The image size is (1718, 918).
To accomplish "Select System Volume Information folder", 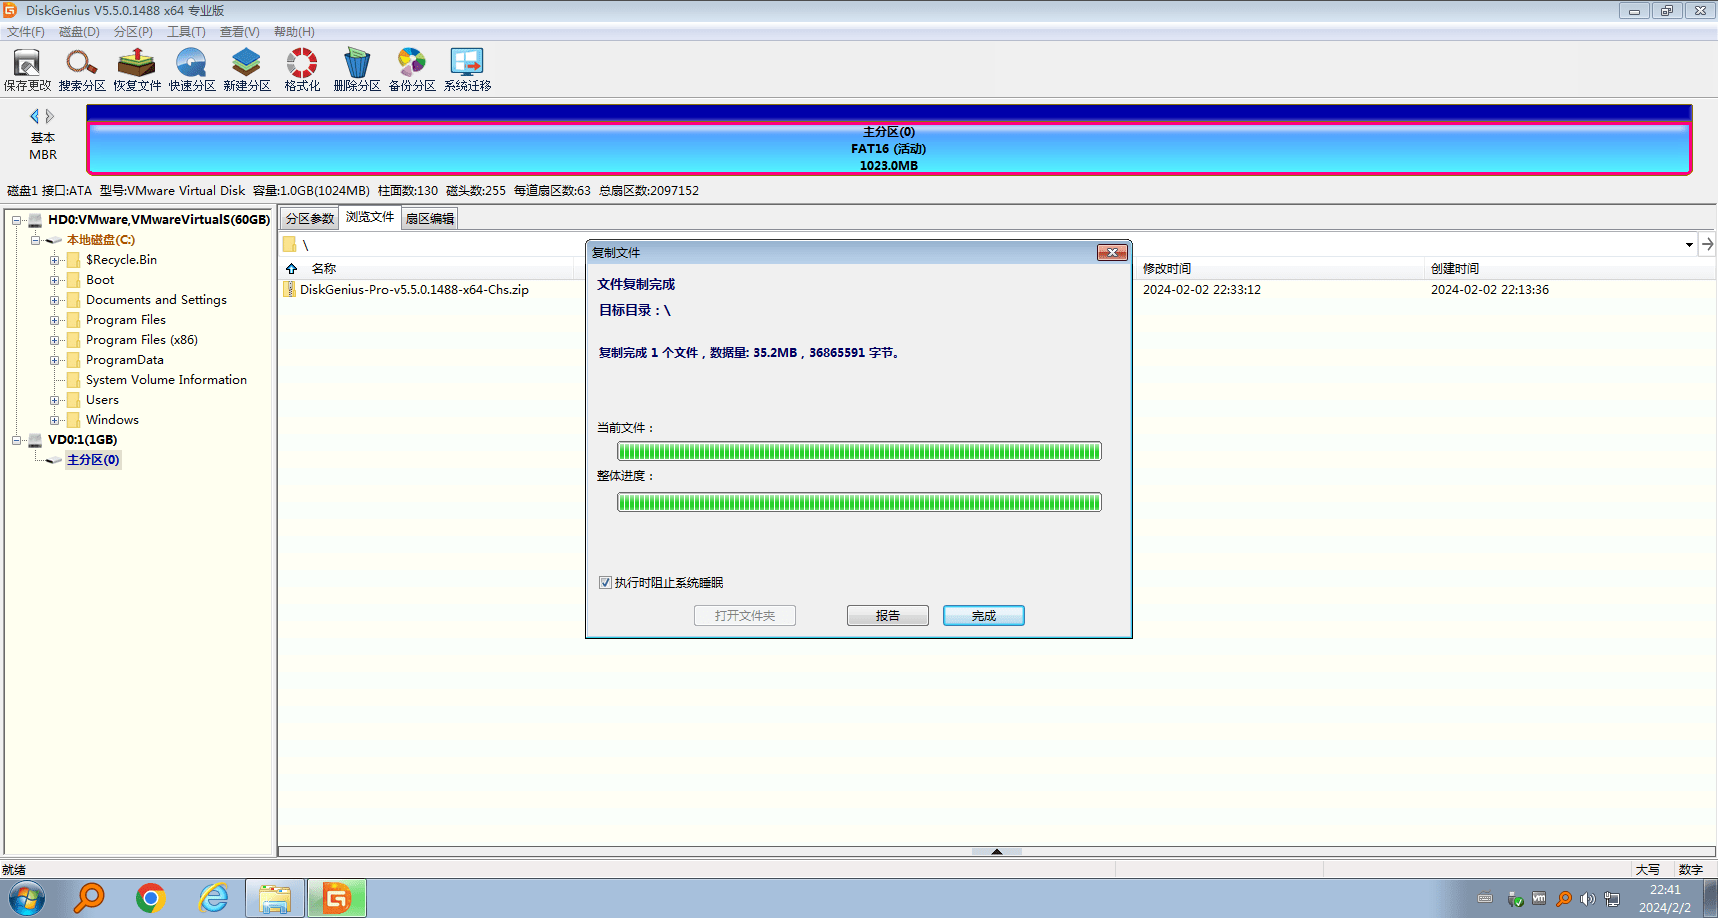I will click(166, 380).
